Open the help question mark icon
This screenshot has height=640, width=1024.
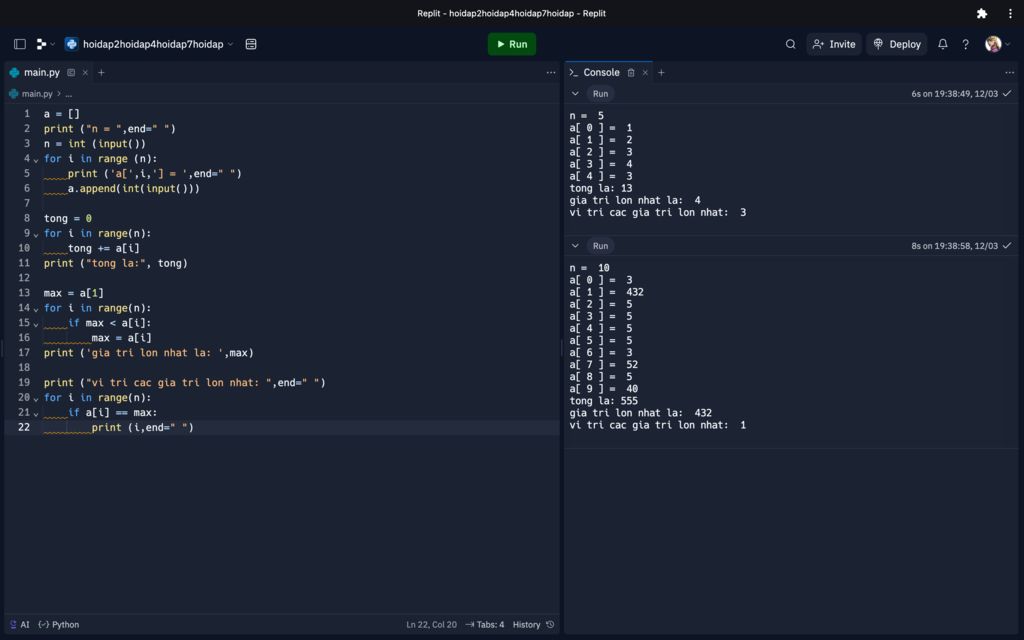pyautogui.click(x=965, y=44)
